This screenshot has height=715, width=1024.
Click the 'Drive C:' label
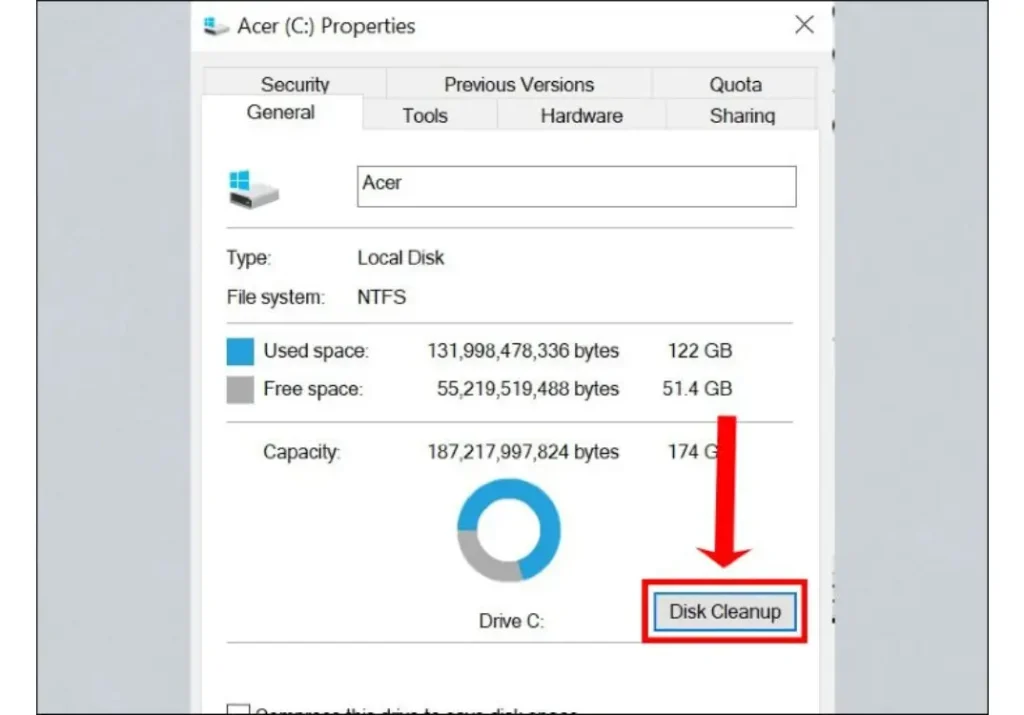[511, 620]
